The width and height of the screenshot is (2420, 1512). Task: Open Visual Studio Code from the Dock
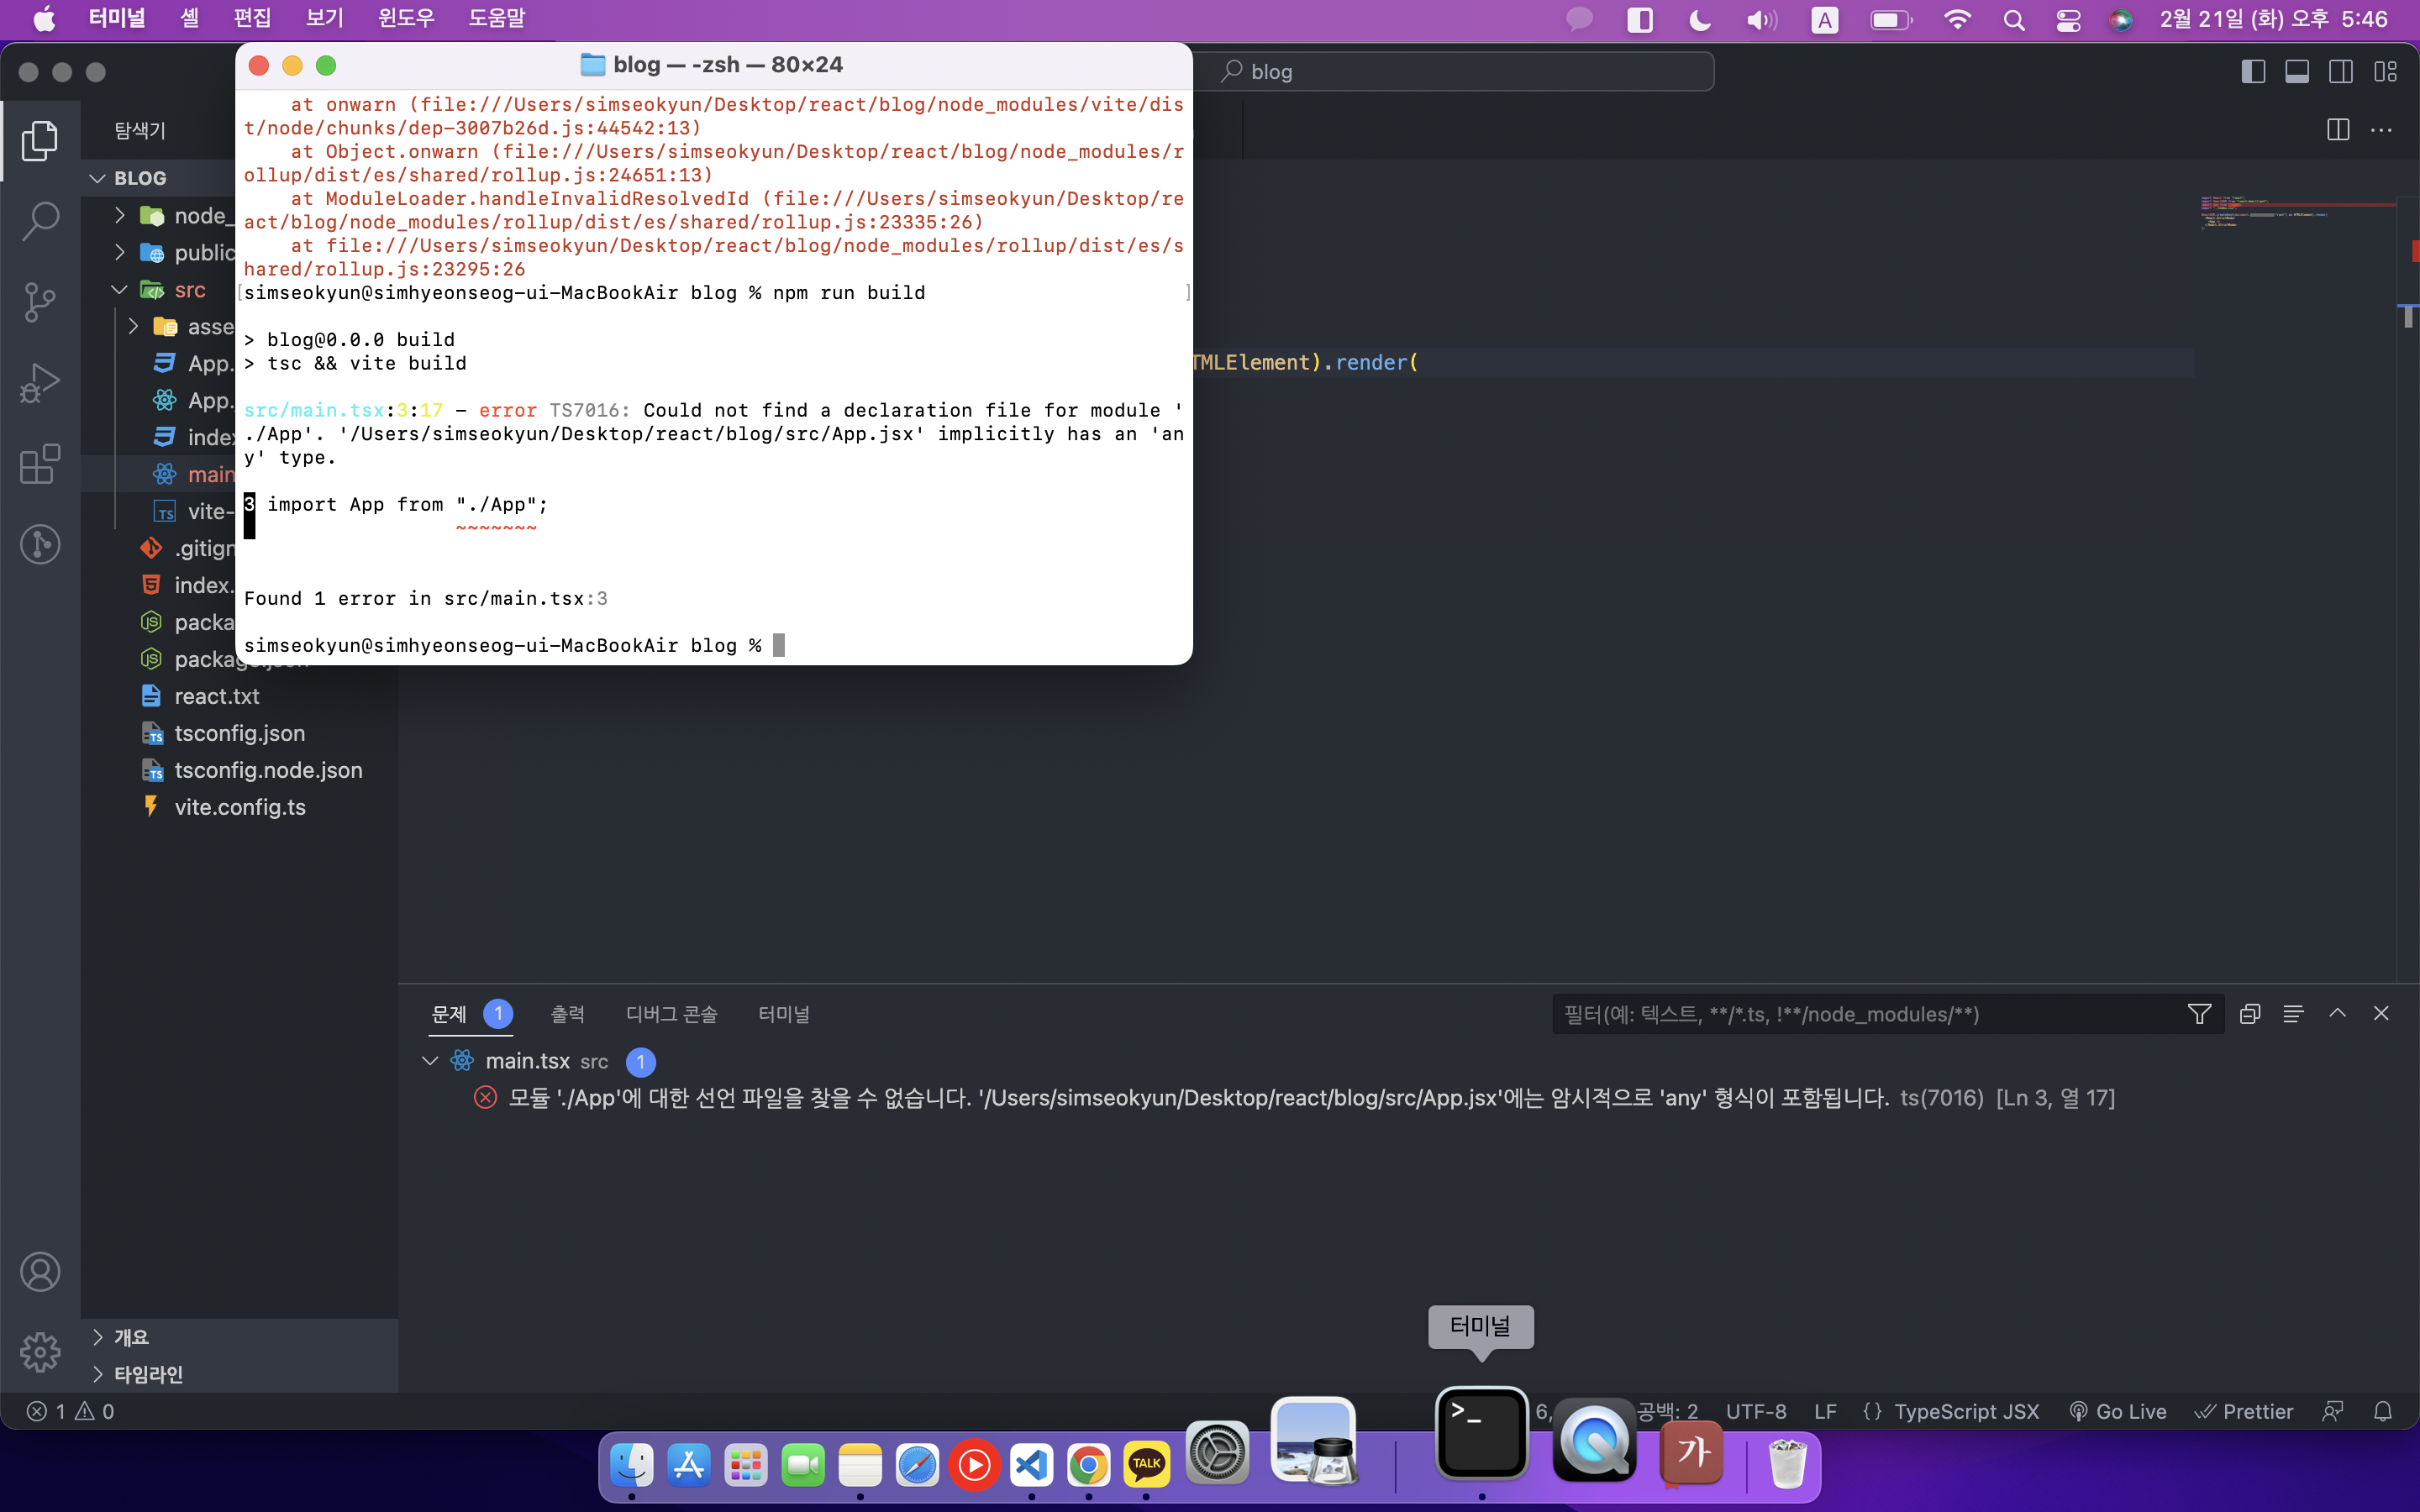pyautogui.click(x=1031, y=1466)
